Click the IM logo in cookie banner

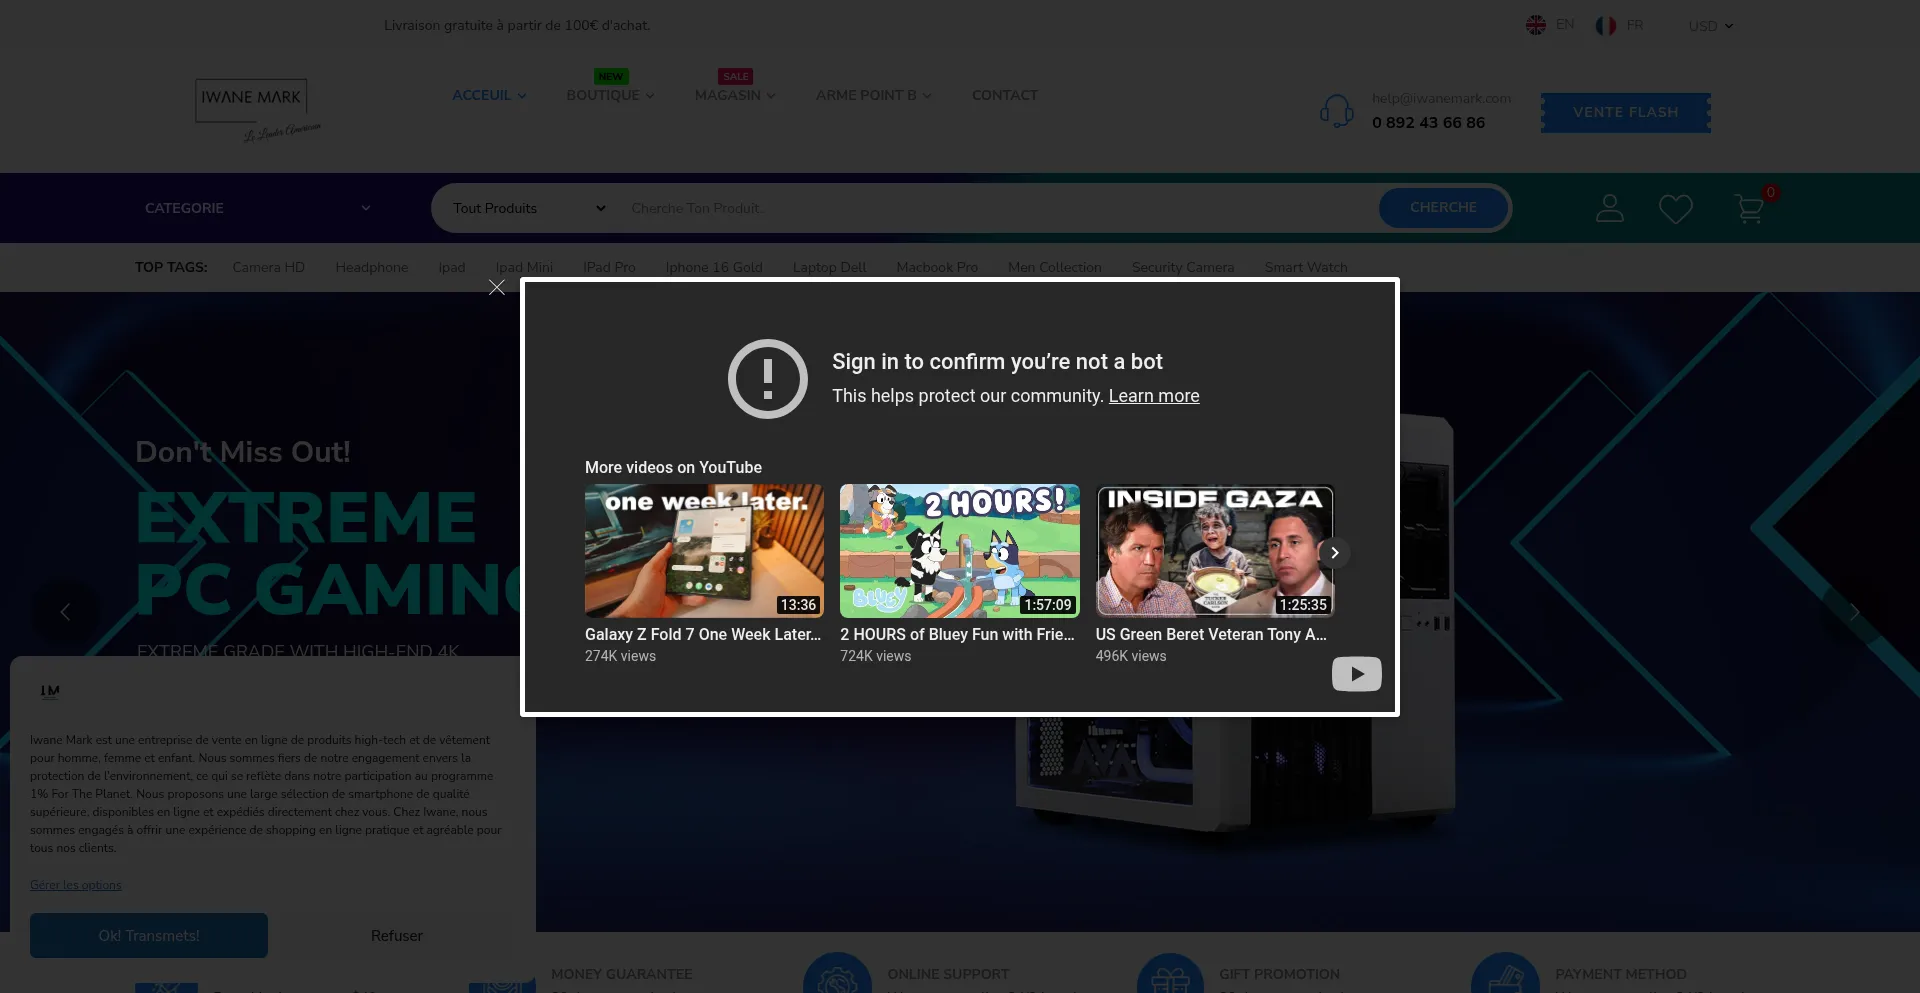(x=50, y=691)
